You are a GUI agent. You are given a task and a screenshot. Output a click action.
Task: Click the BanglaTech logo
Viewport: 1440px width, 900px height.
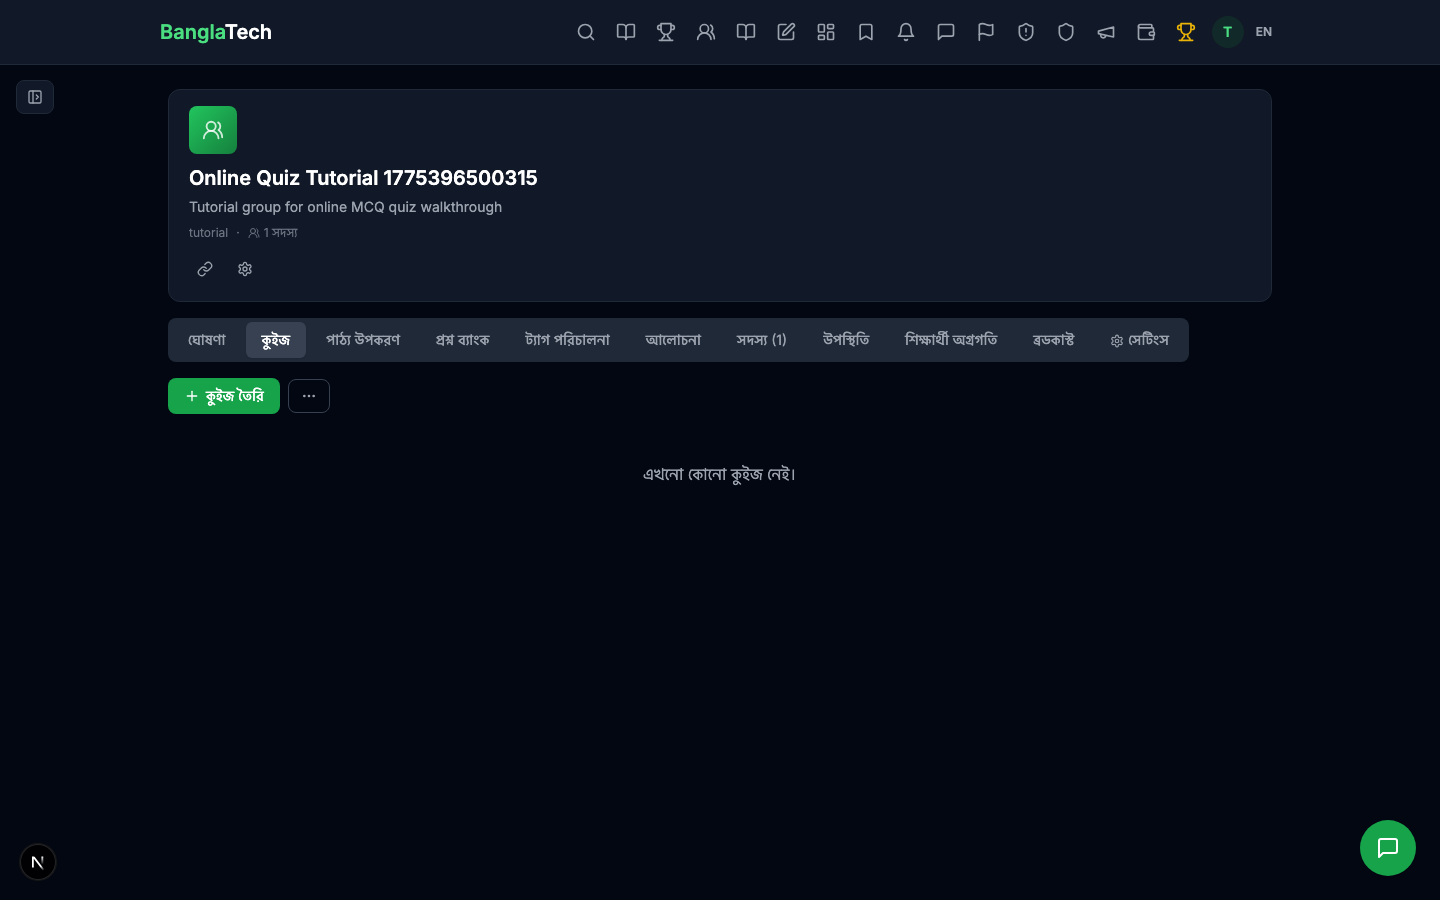click(x=216, y=32)
